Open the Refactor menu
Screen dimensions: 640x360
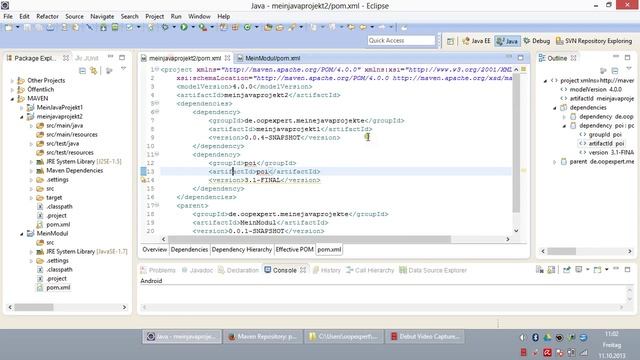(47, 16)
